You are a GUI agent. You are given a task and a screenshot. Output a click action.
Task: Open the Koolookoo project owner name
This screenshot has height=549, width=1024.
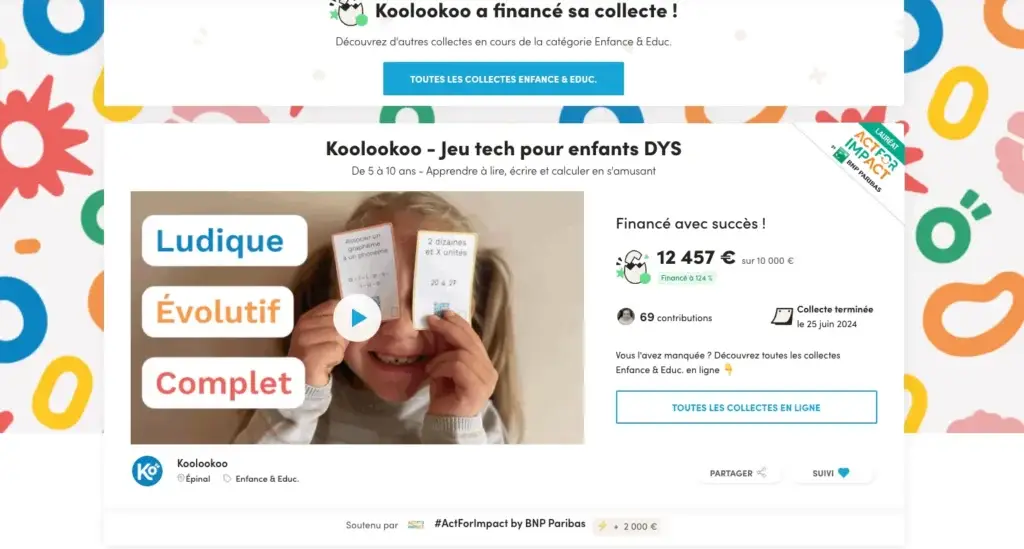click(202, 463)
